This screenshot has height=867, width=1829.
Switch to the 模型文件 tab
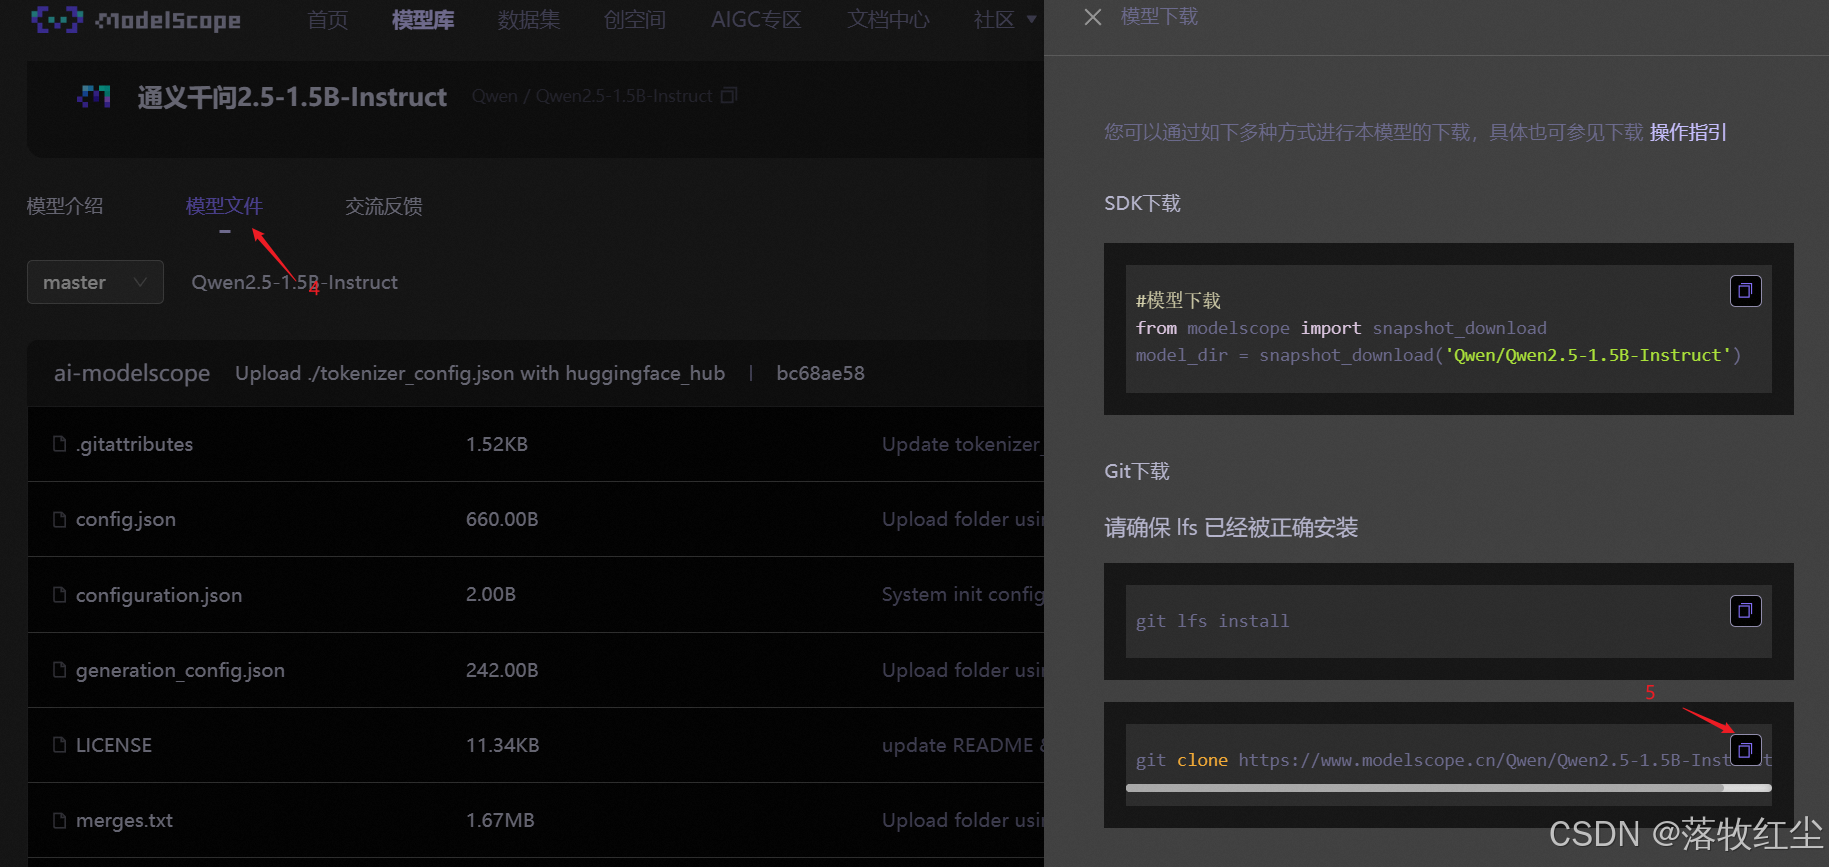point(224,206)
